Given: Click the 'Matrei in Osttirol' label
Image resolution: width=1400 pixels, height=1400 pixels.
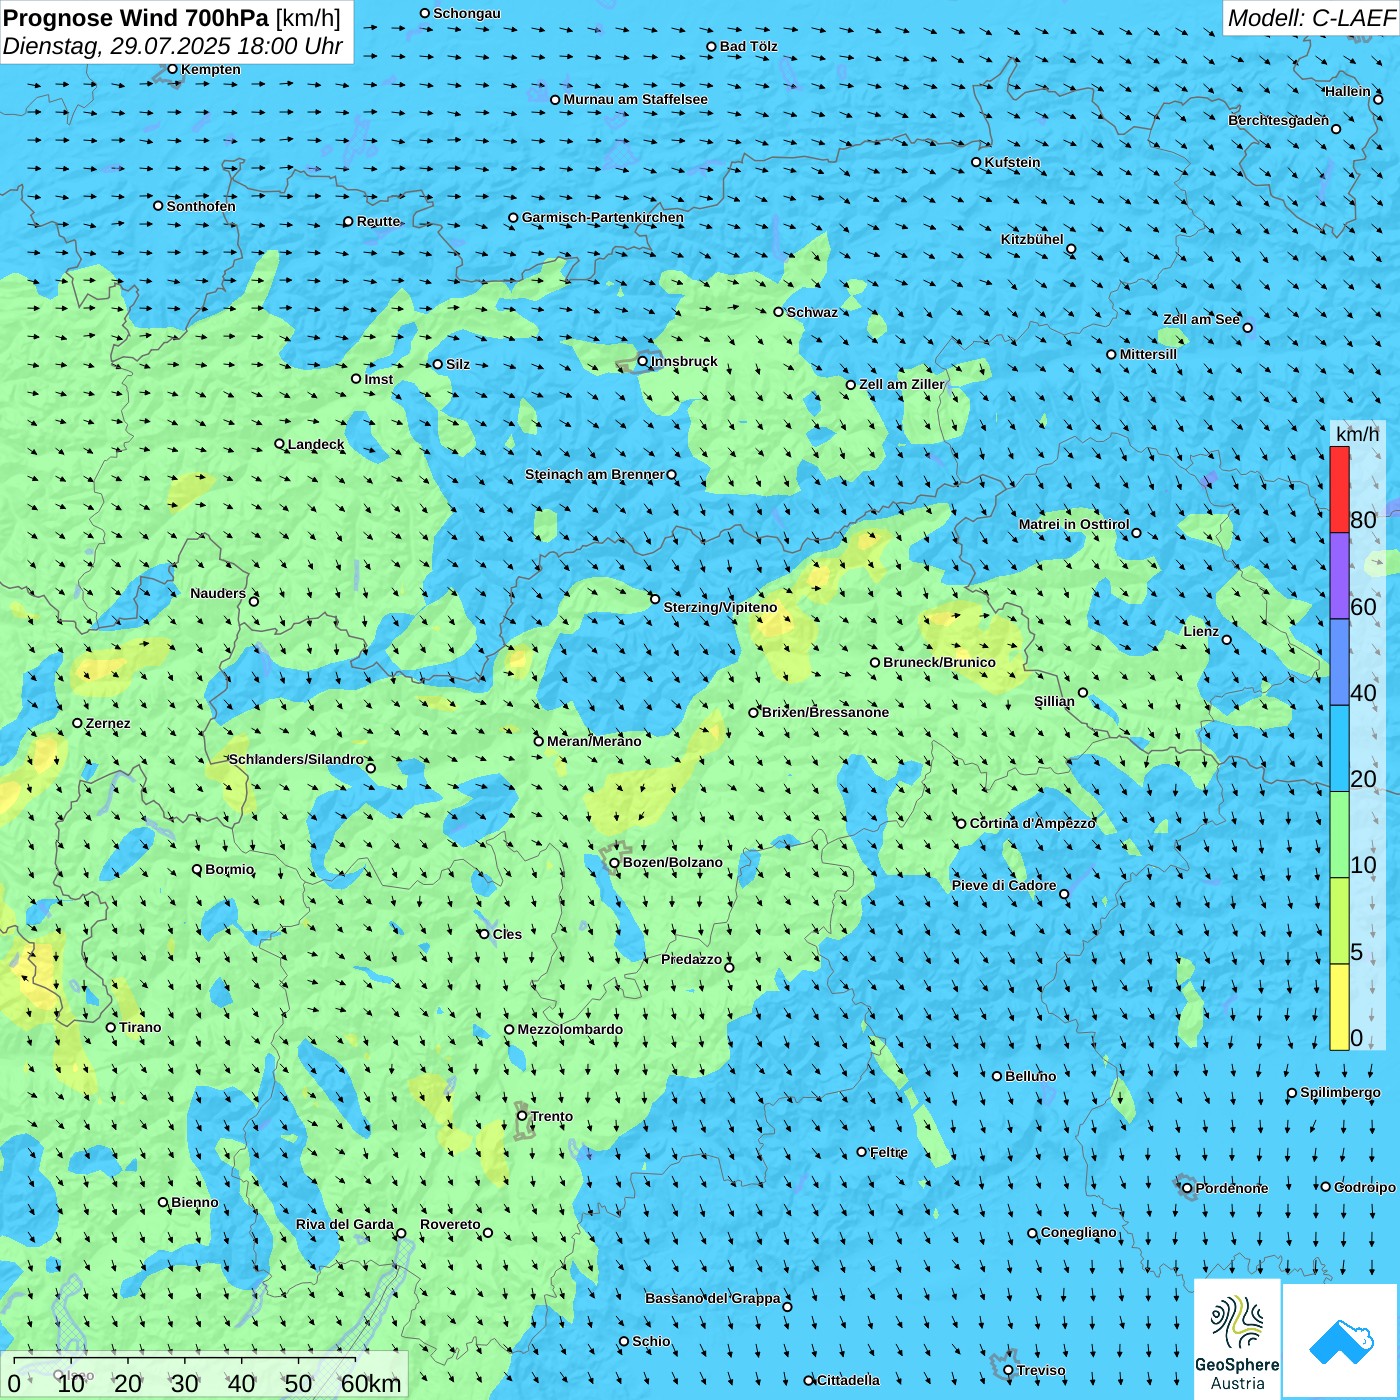Looking at the screenshot, I should pyautogui.click(x=1074, y=524).
